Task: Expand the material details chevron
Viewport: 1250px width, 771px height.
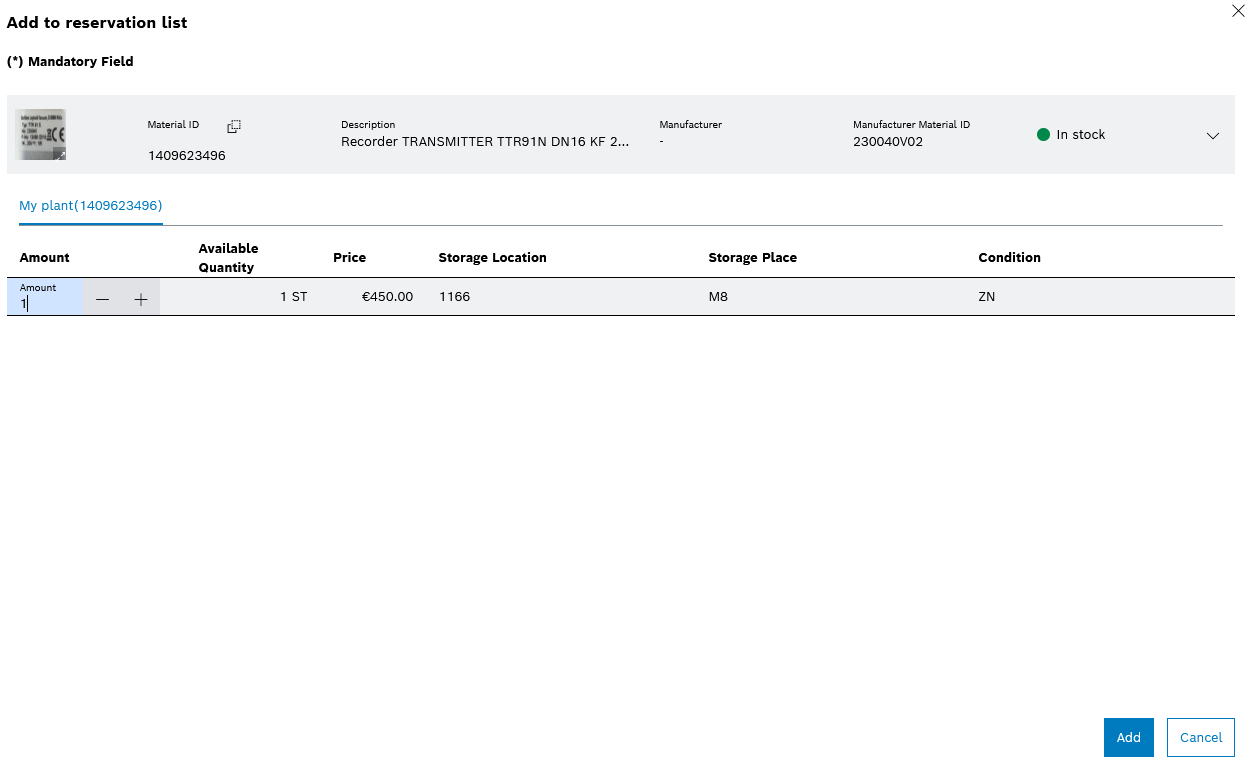Action: click(x=1213, y=136)
